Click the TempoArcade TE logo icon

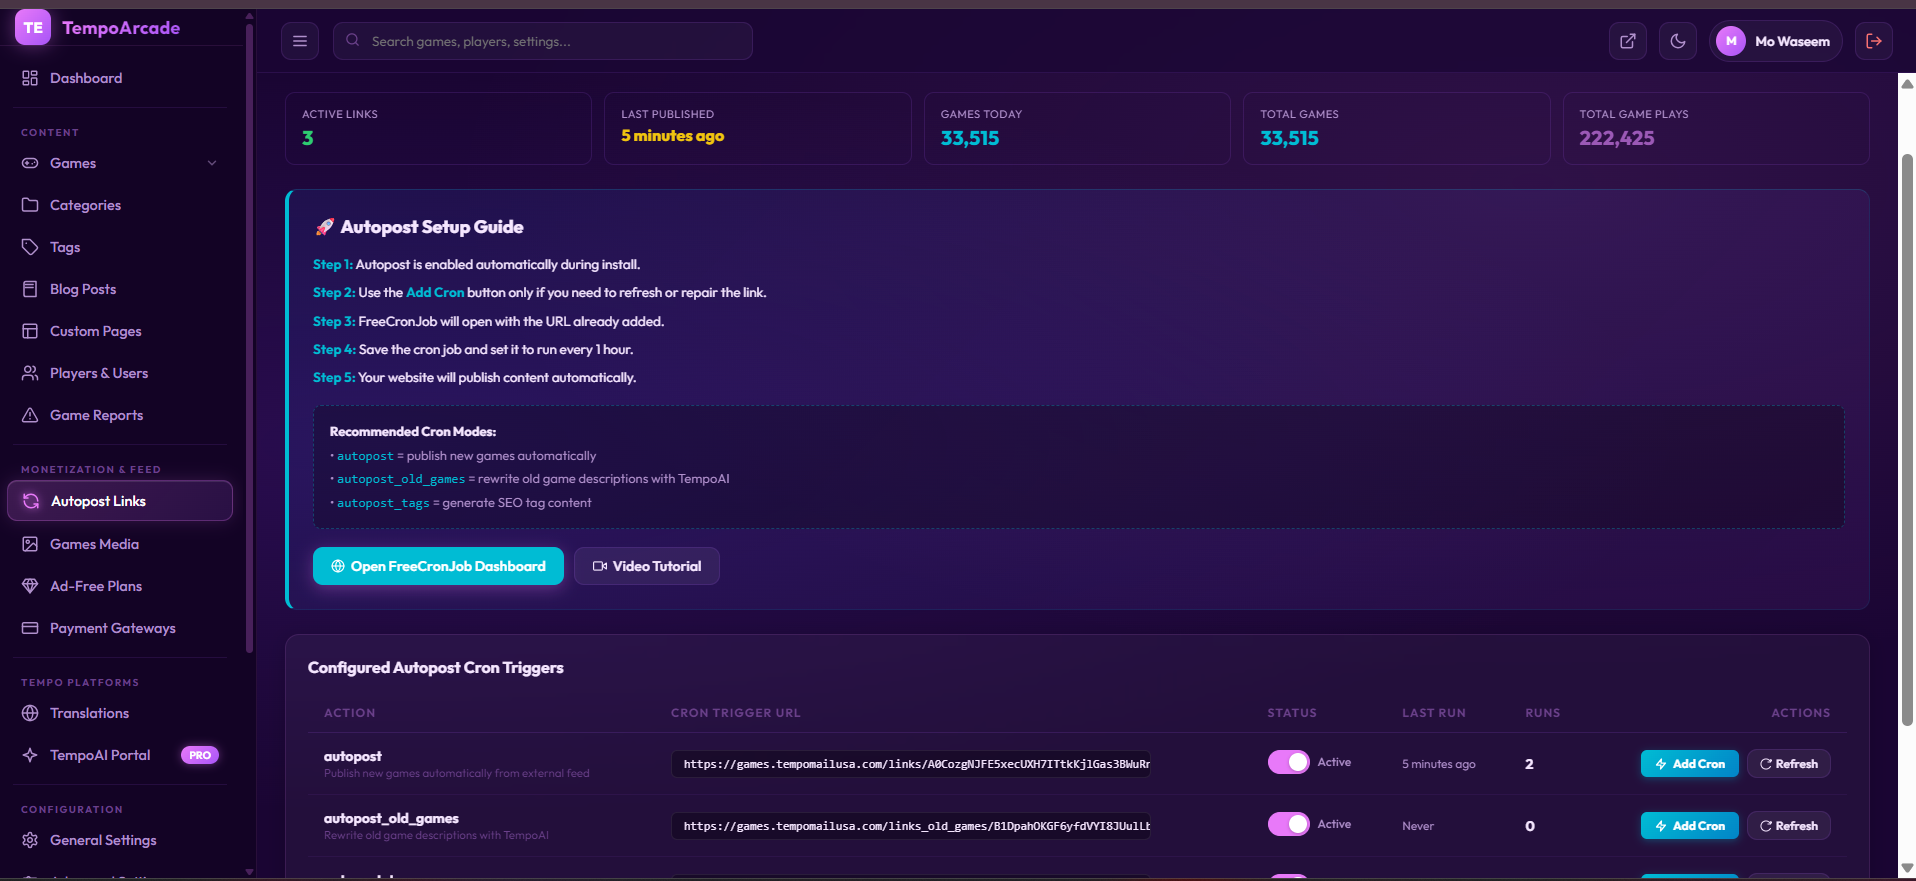(x=33, y=28)
